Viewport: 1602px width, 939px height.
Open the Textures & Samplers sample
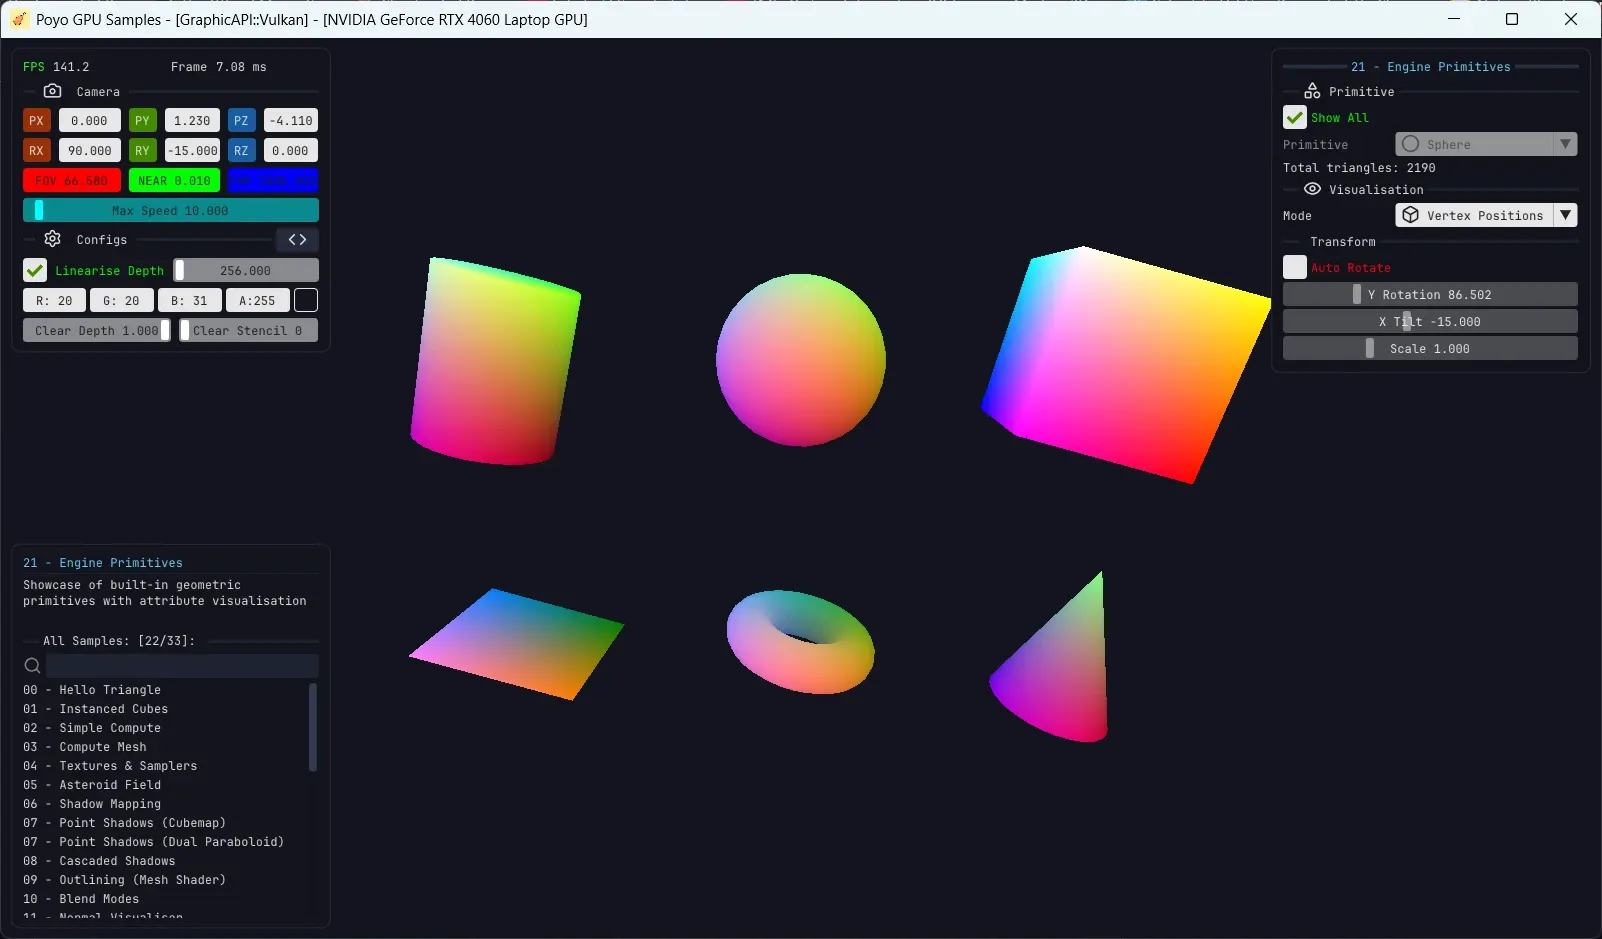(127, 766)
